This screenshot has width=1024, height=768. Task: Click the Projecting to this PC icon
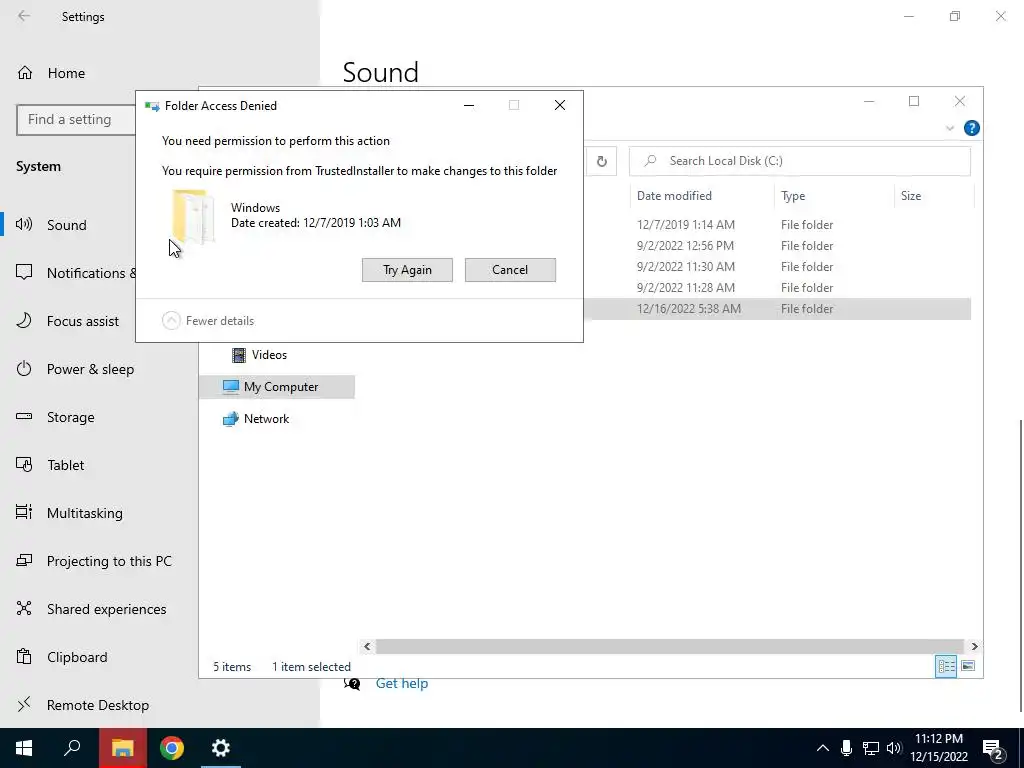pyautogui.click(x=24, y=560)
